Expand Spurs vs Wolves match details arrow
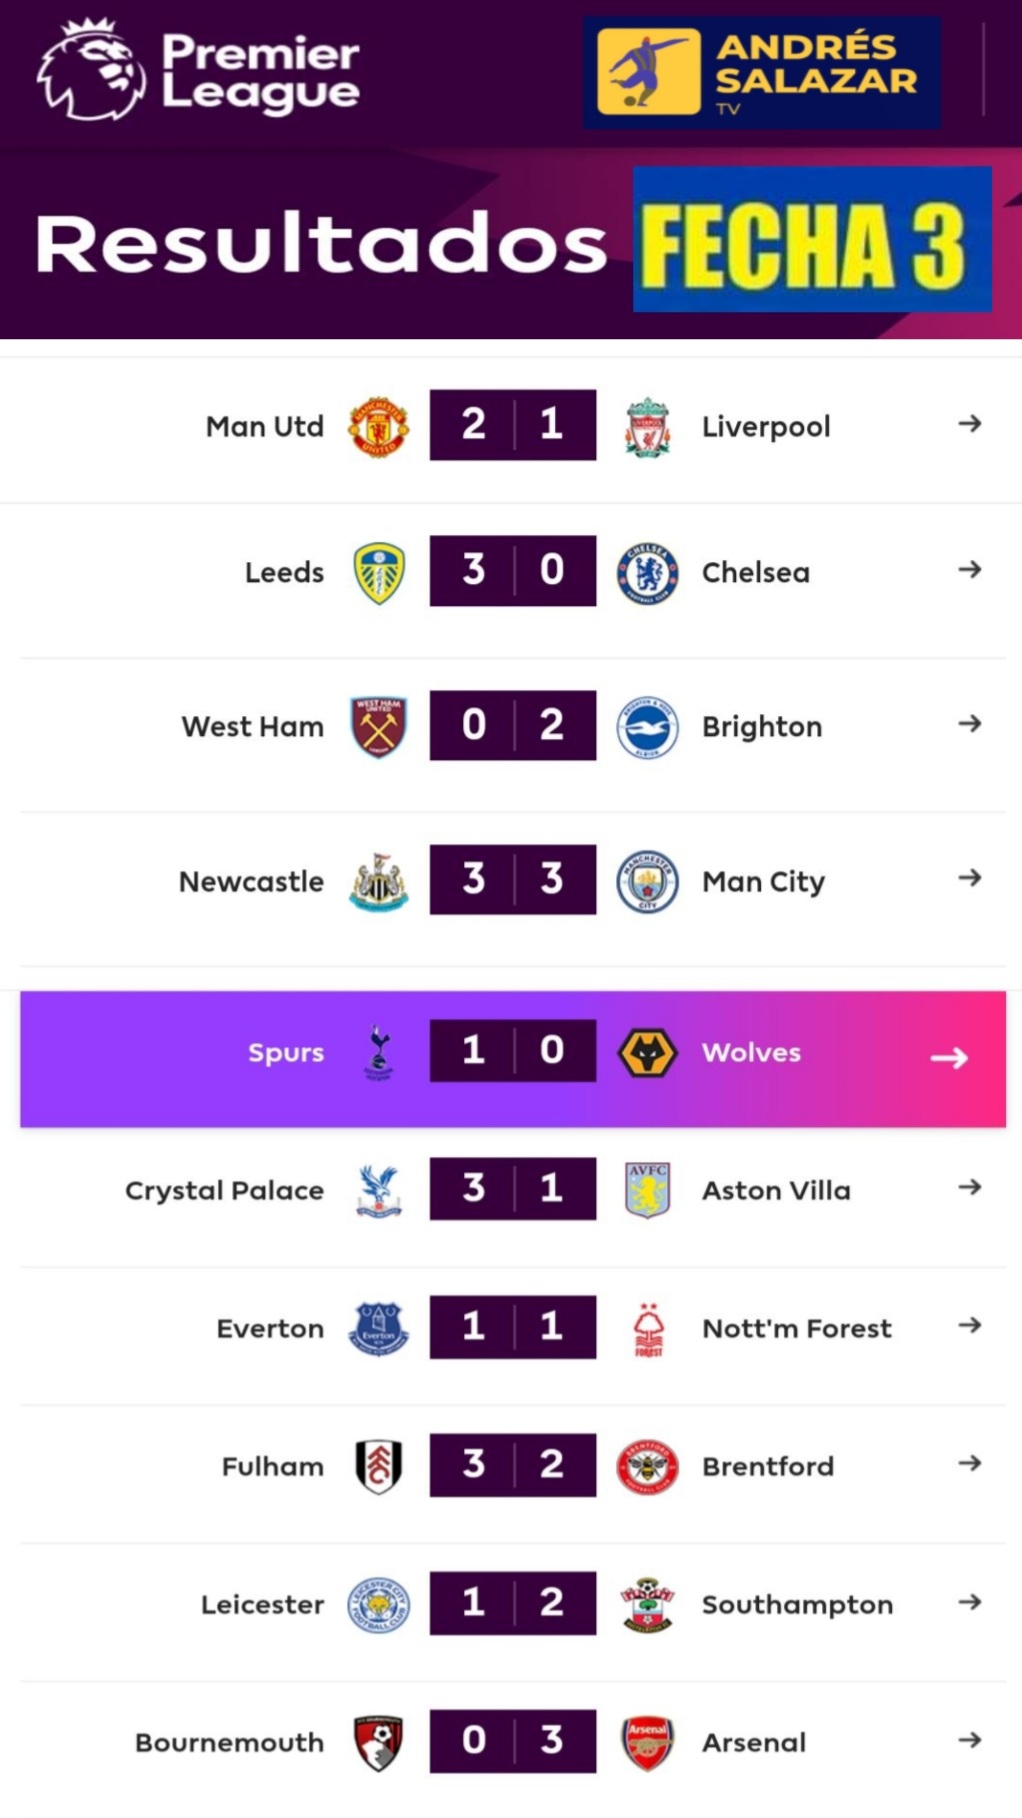The width and height of the screenshot is (1022, 1818). click(x=949, y=1058)
